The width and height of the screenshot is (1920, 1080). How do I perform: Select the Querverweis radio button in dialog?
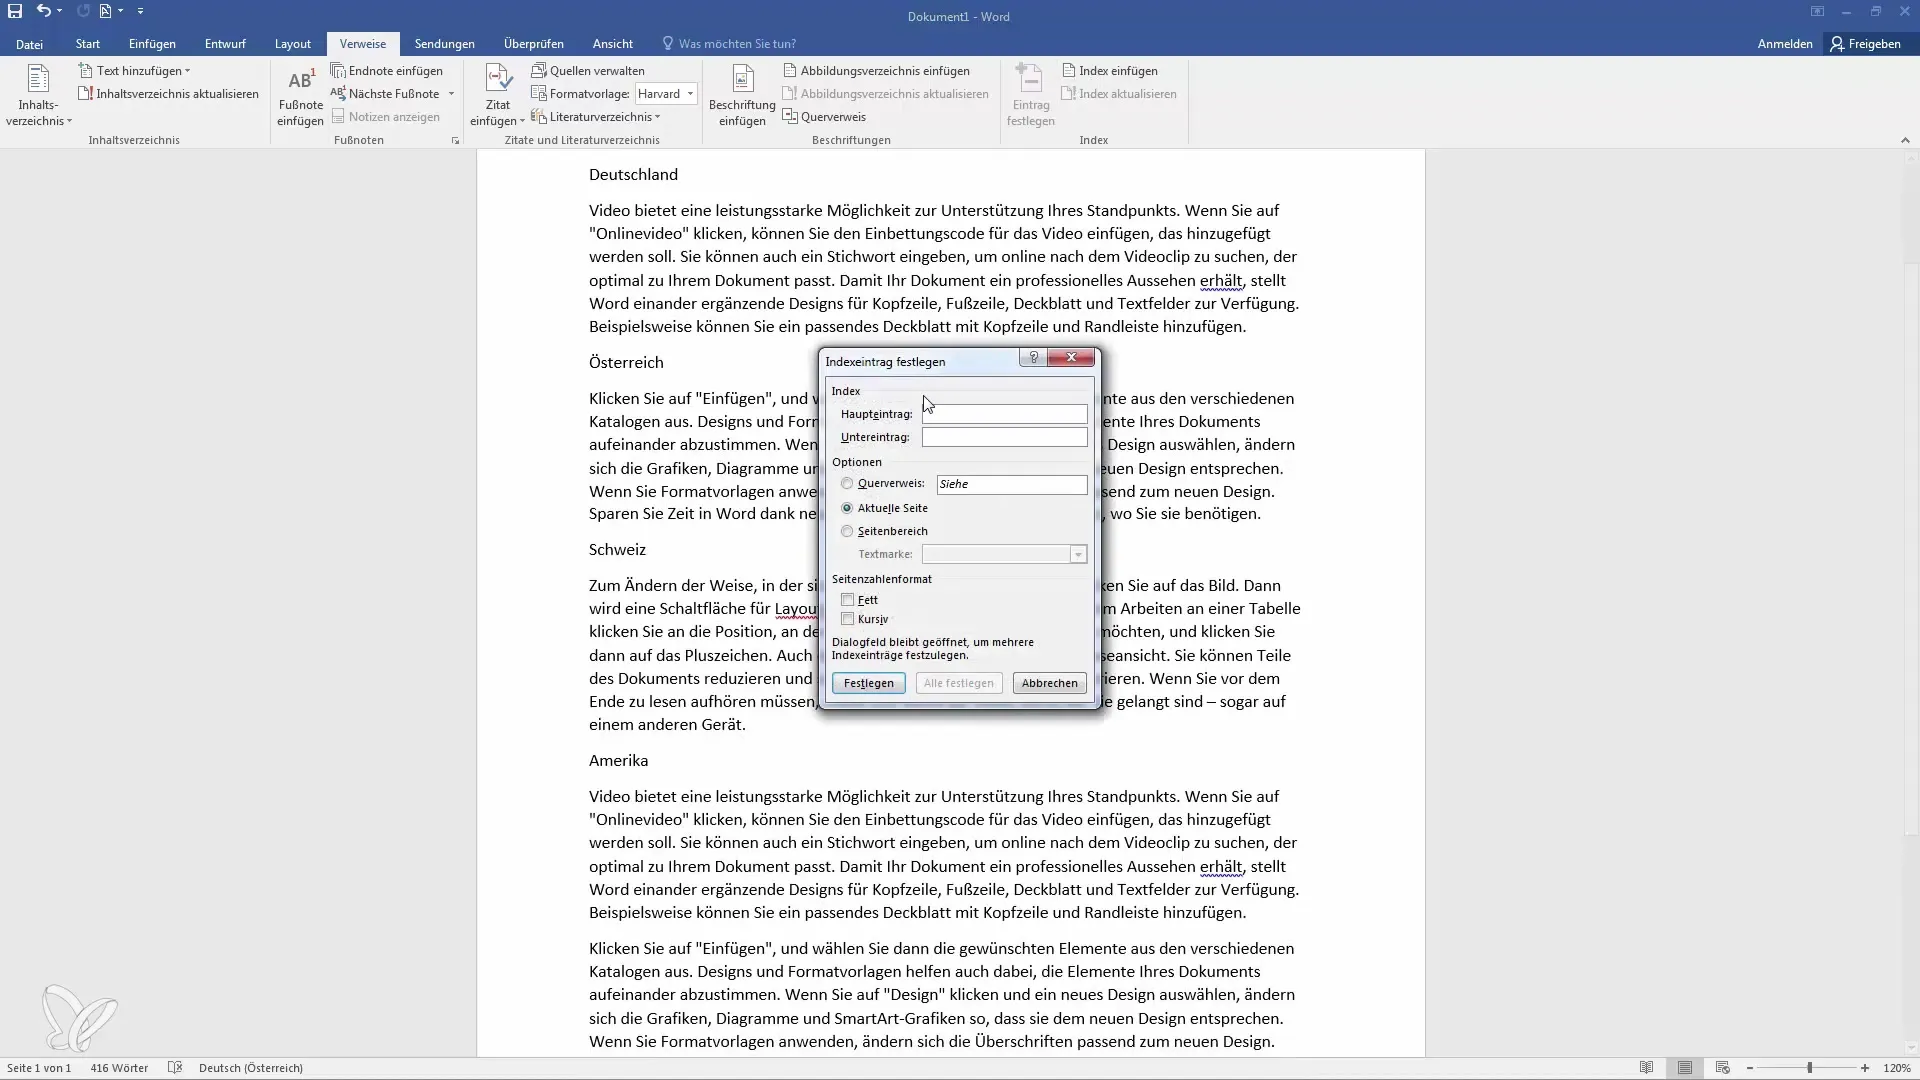click(847, 484)
